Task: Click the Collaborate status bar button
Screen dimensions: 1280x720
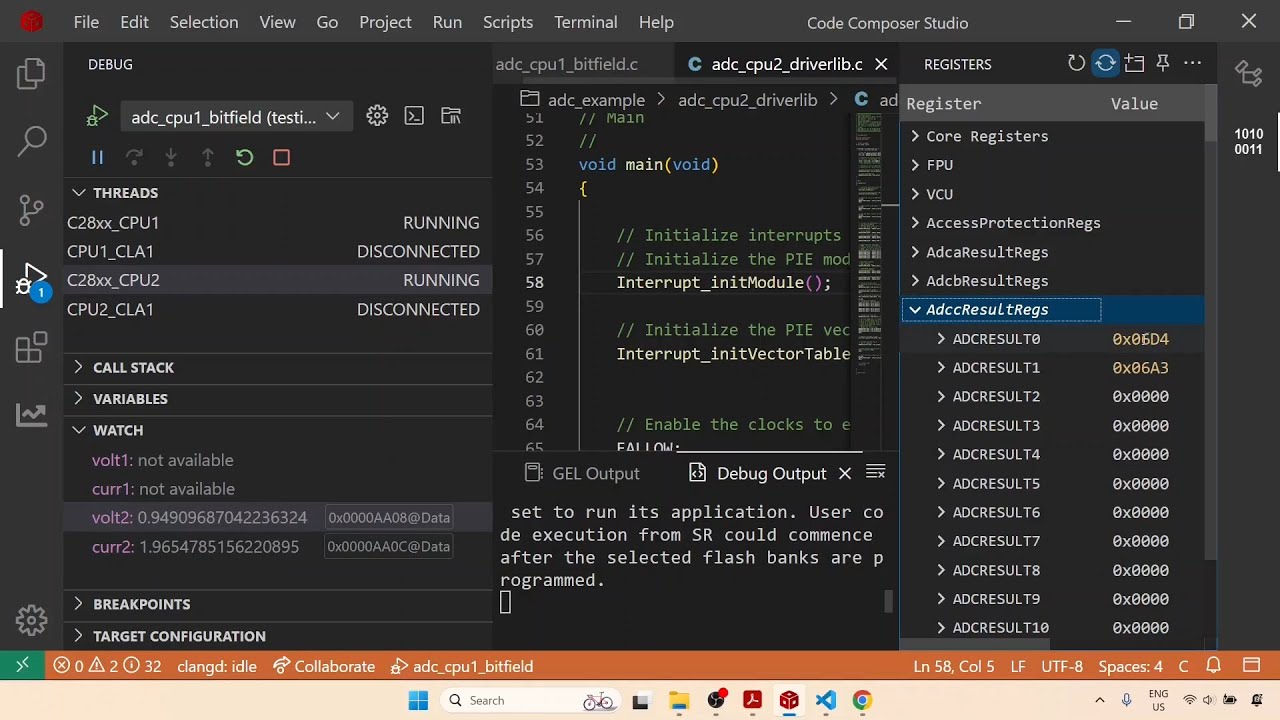Action: [324, 666]
